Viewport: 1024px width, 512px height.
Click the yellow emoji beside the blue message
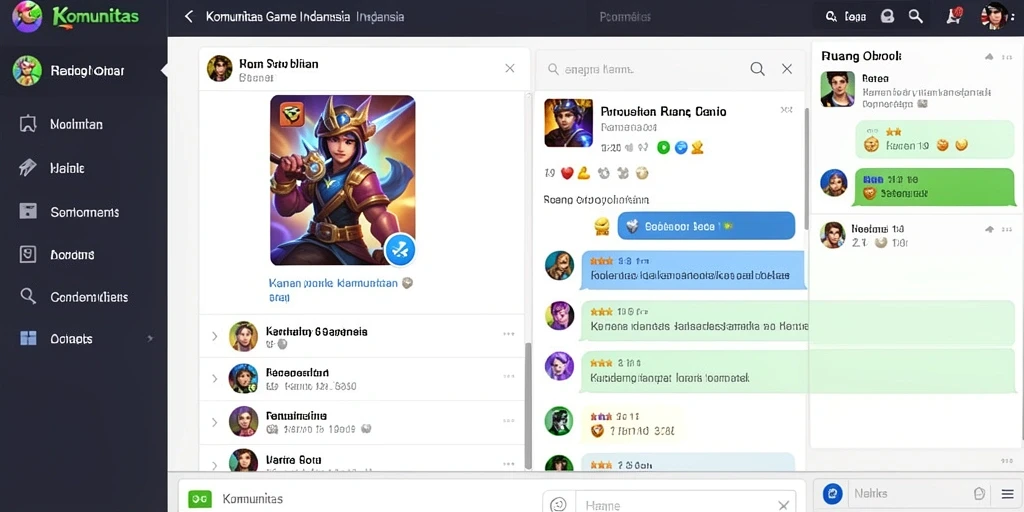602,227
